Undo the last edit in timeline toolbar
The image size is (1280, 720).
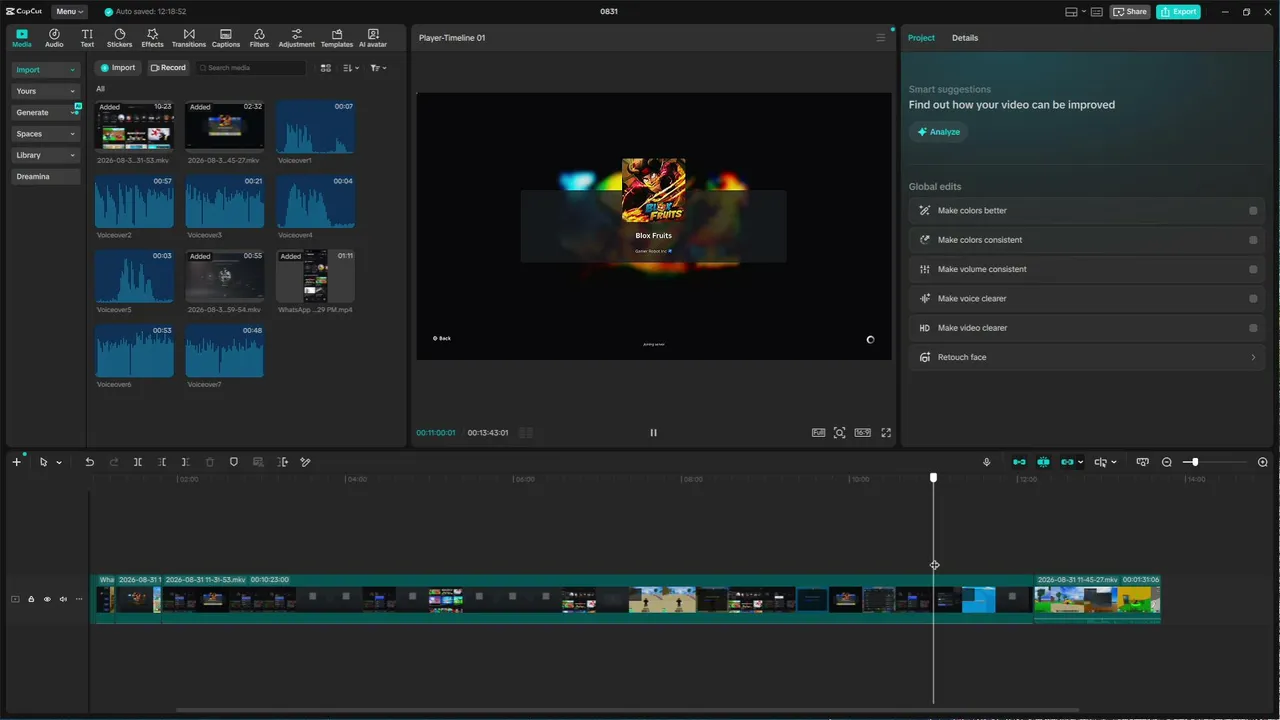point(89,462)
